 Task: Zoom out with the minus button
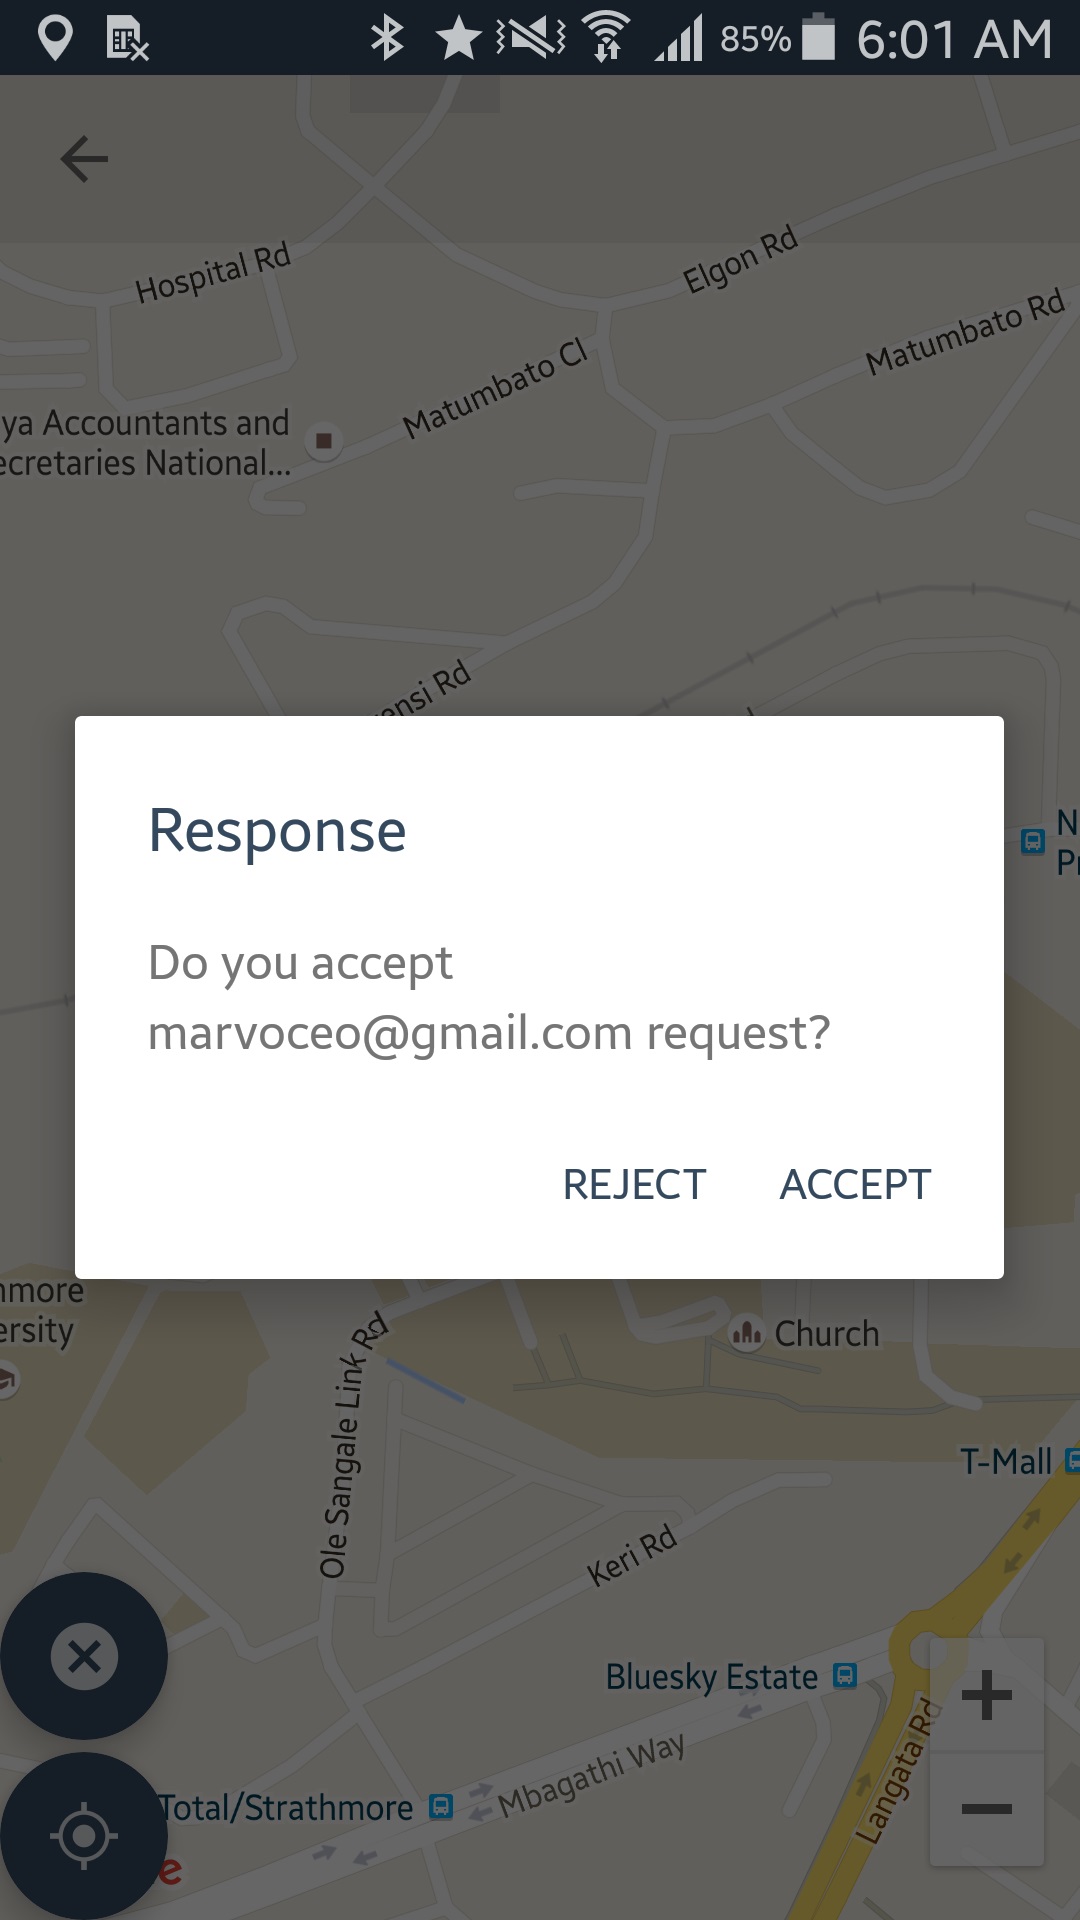[987, 1808]
